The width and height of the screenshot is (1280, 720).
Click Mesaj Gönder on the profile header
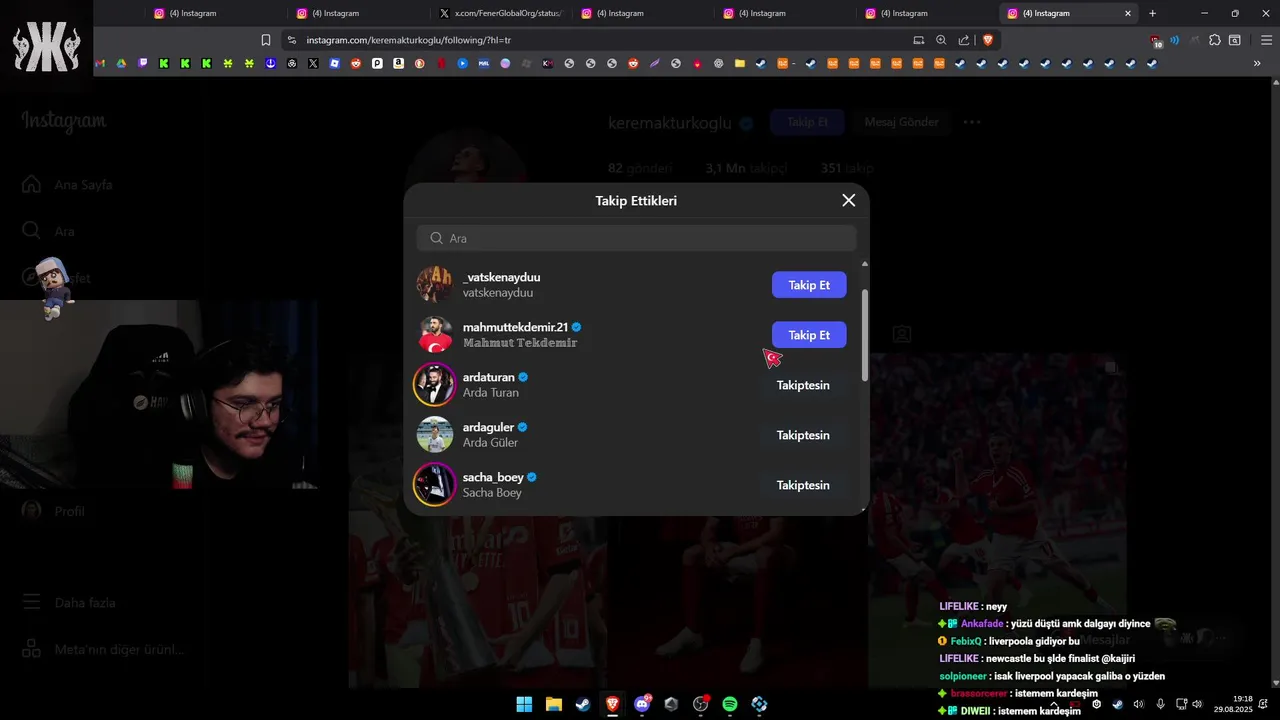[901, 122]
